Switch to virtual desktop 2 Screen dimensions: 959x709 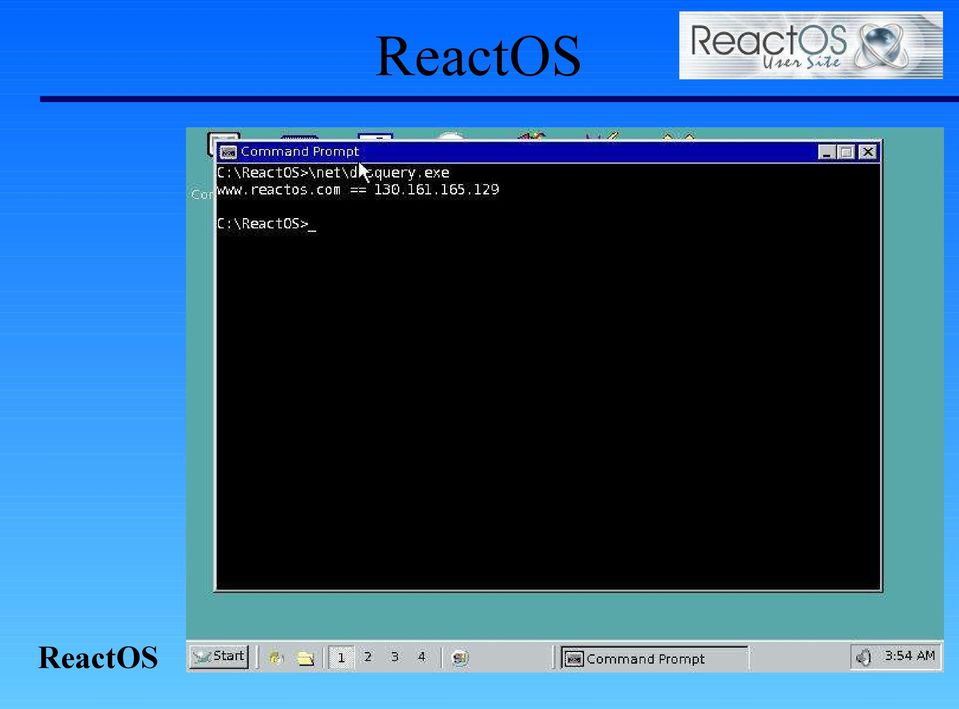368,657
